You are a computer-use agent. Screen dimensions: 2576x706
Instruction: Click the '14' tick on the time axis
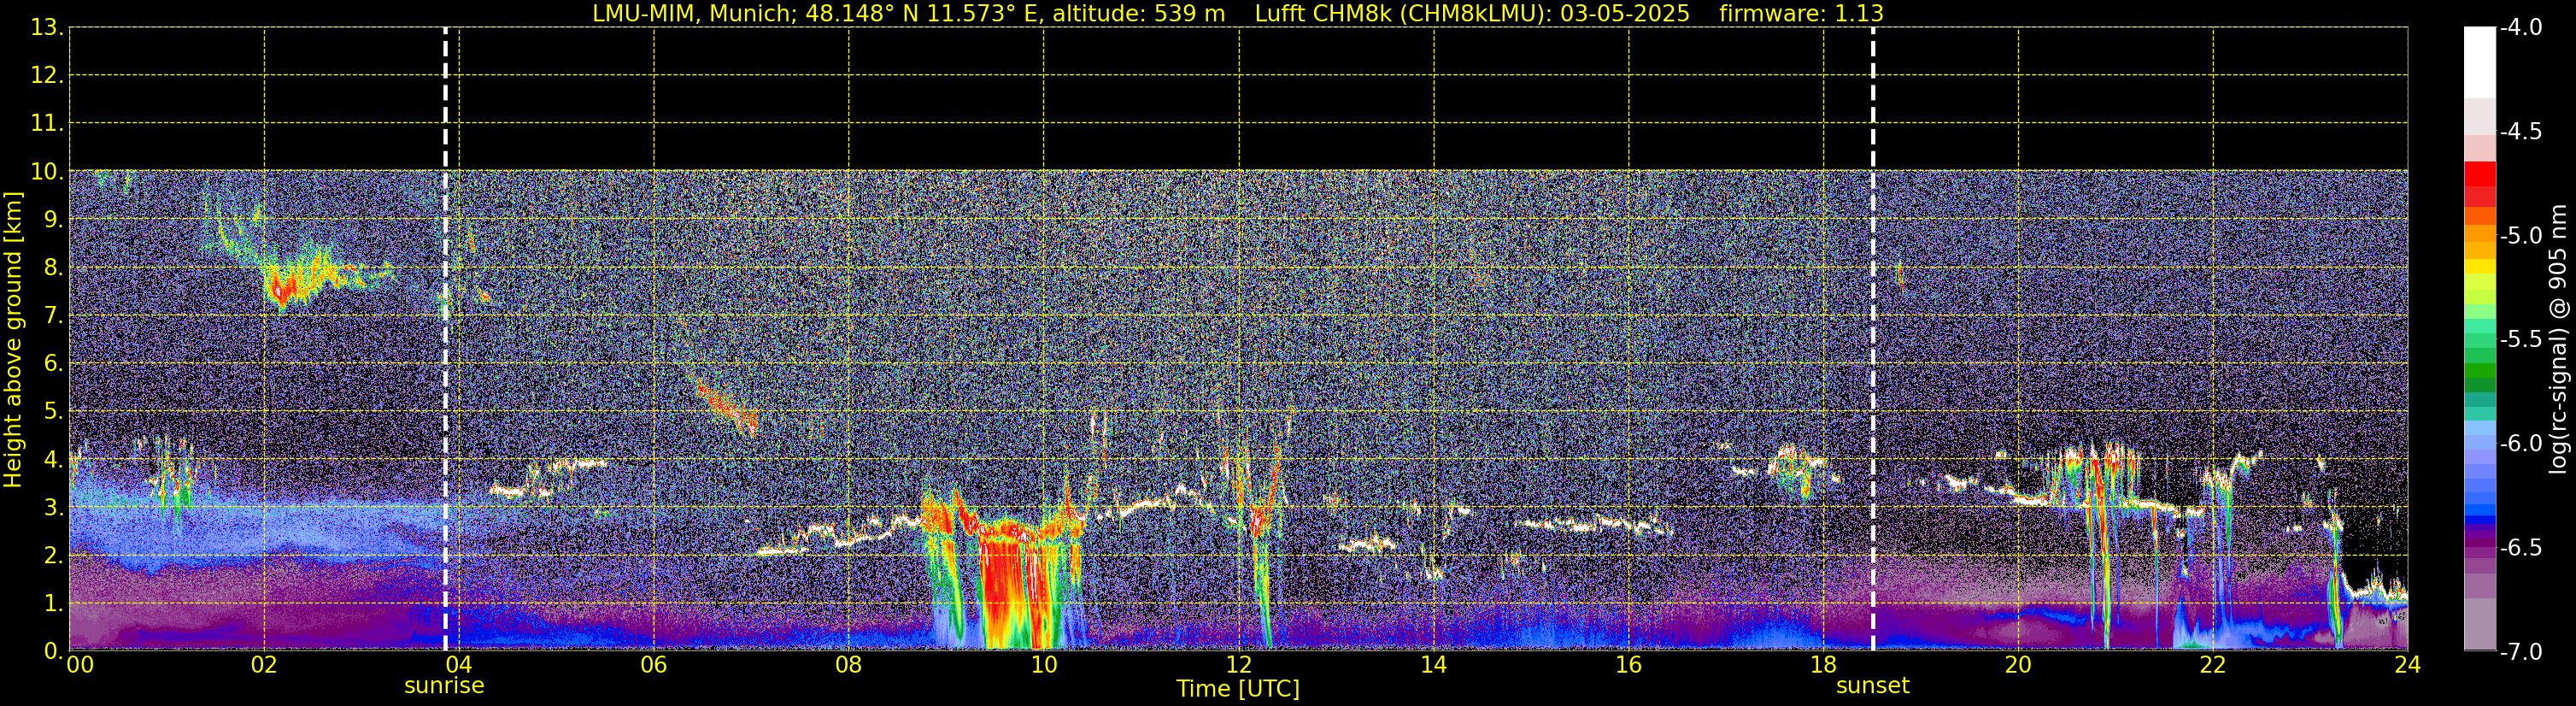coord(1433,665)
